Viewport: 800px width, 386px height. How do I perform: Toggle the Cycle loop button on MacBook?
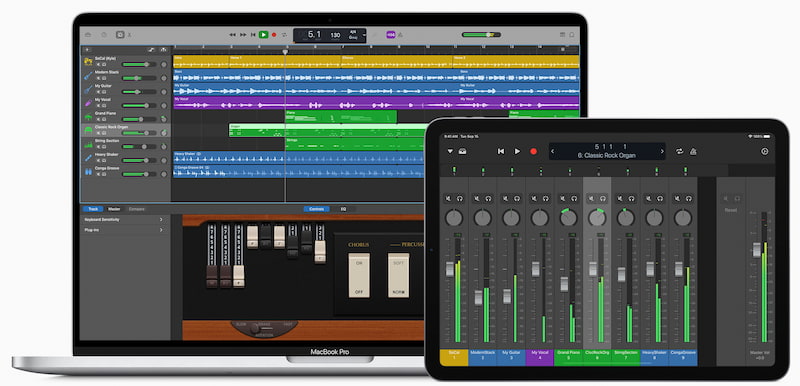[284, 35]
